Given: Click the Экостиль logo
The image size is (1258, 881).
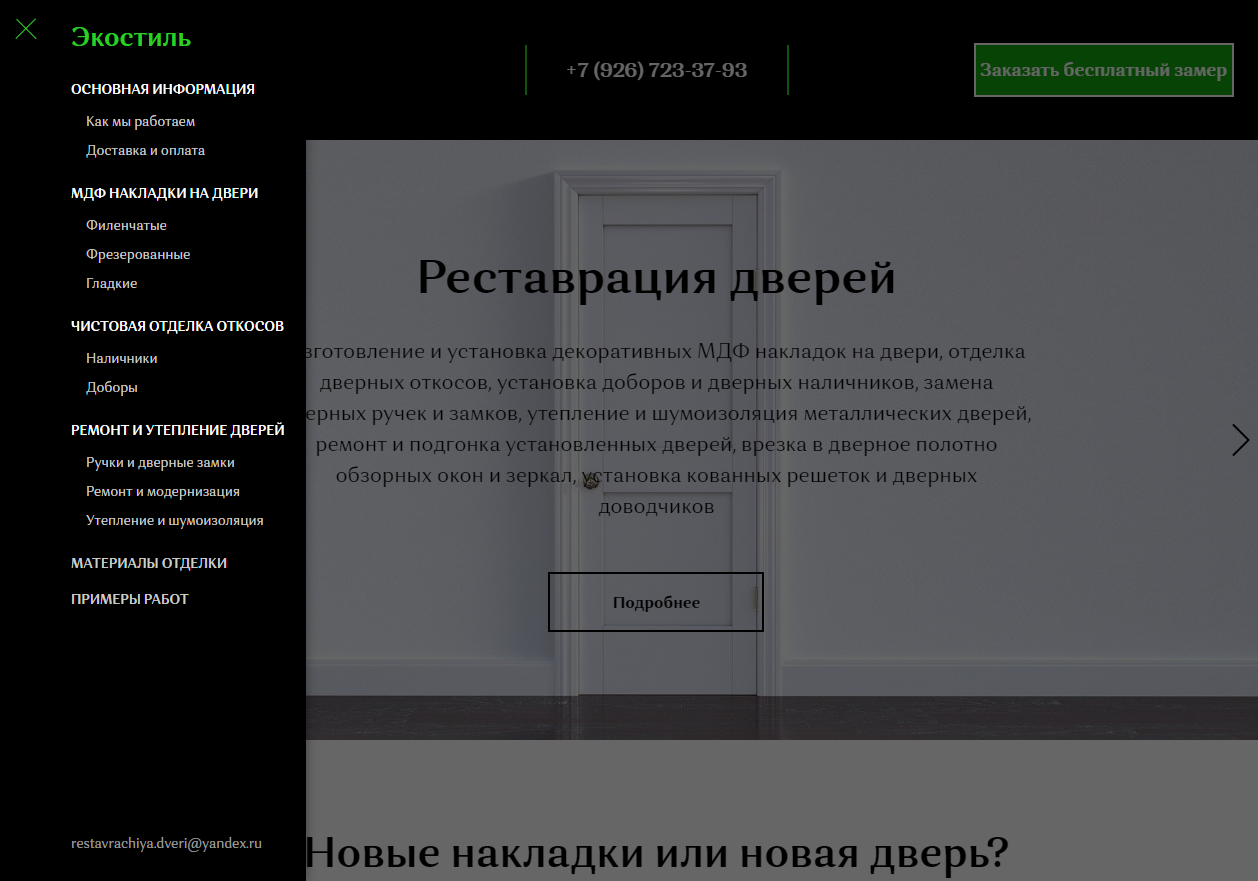Looking at the screenshot, I should click(x=130, y=38).
